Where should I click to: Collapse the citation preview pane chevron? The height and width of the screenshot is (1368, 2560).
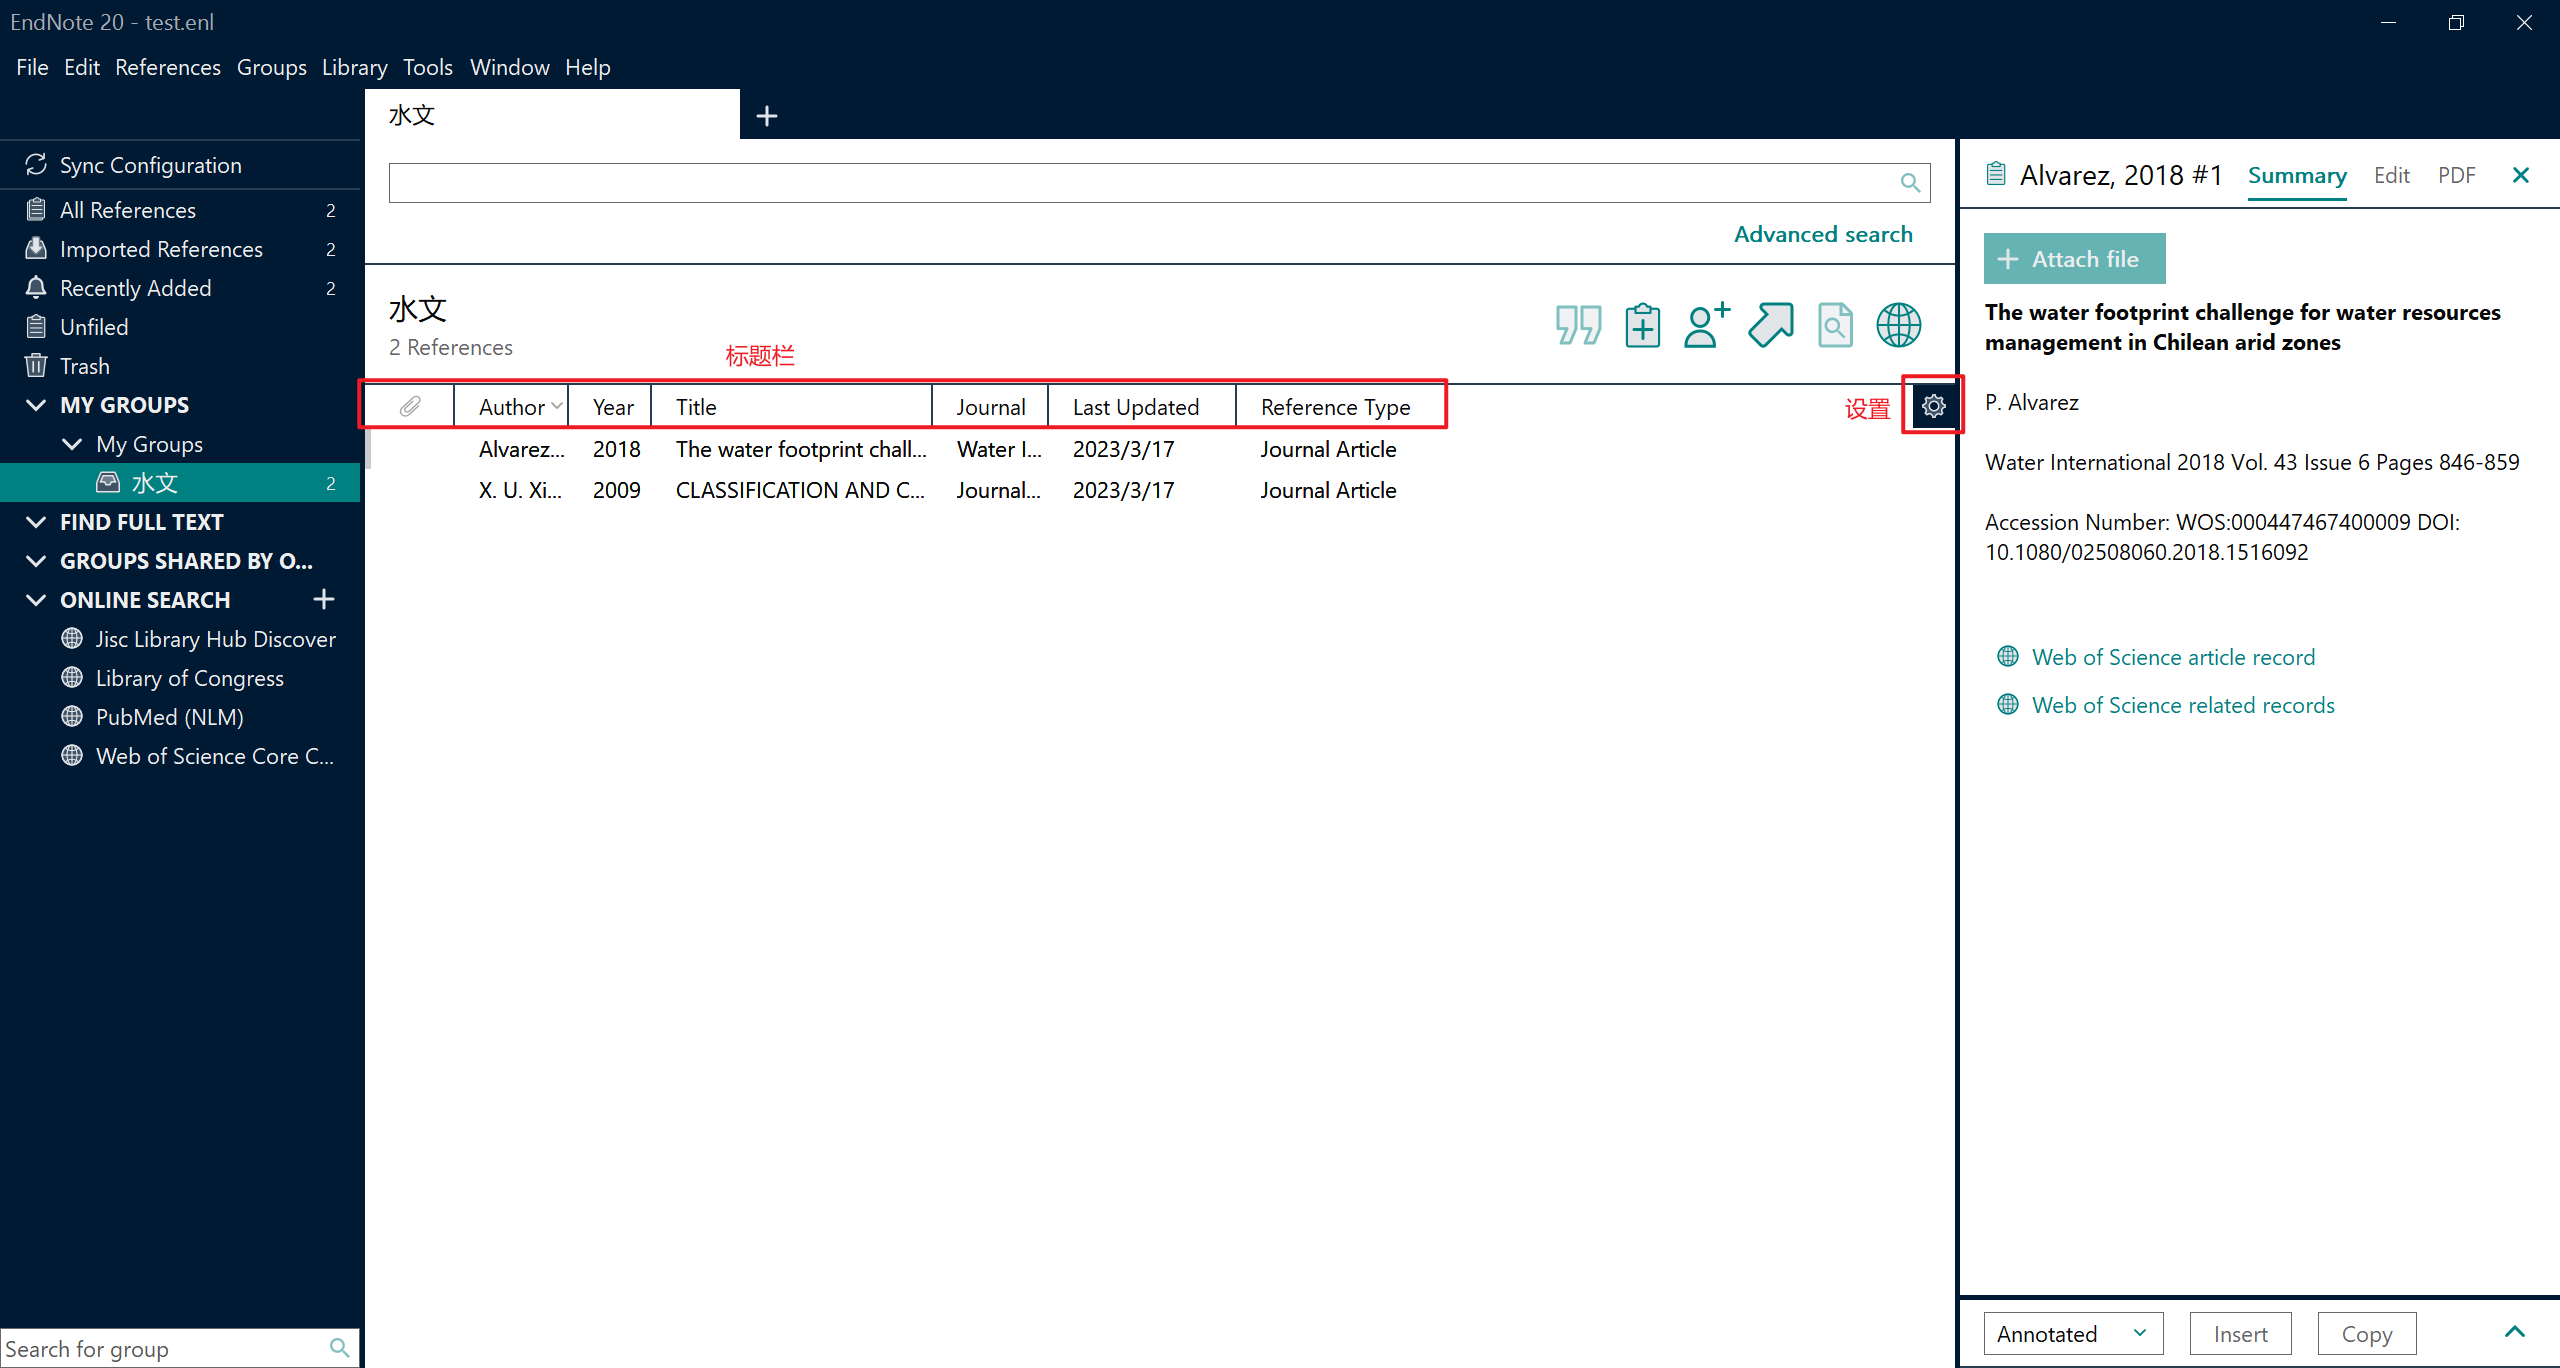[x=2515, y=1331]
